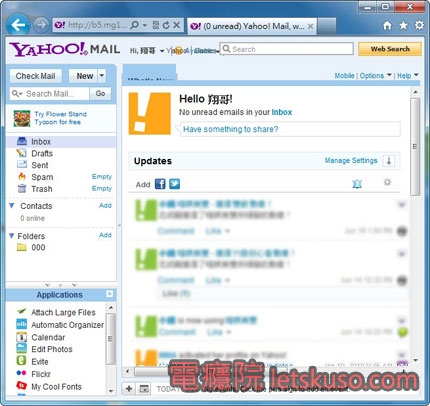Open Attach Large Files application
This screenshot has height=406, width=430.
click(x=63, y=312)
